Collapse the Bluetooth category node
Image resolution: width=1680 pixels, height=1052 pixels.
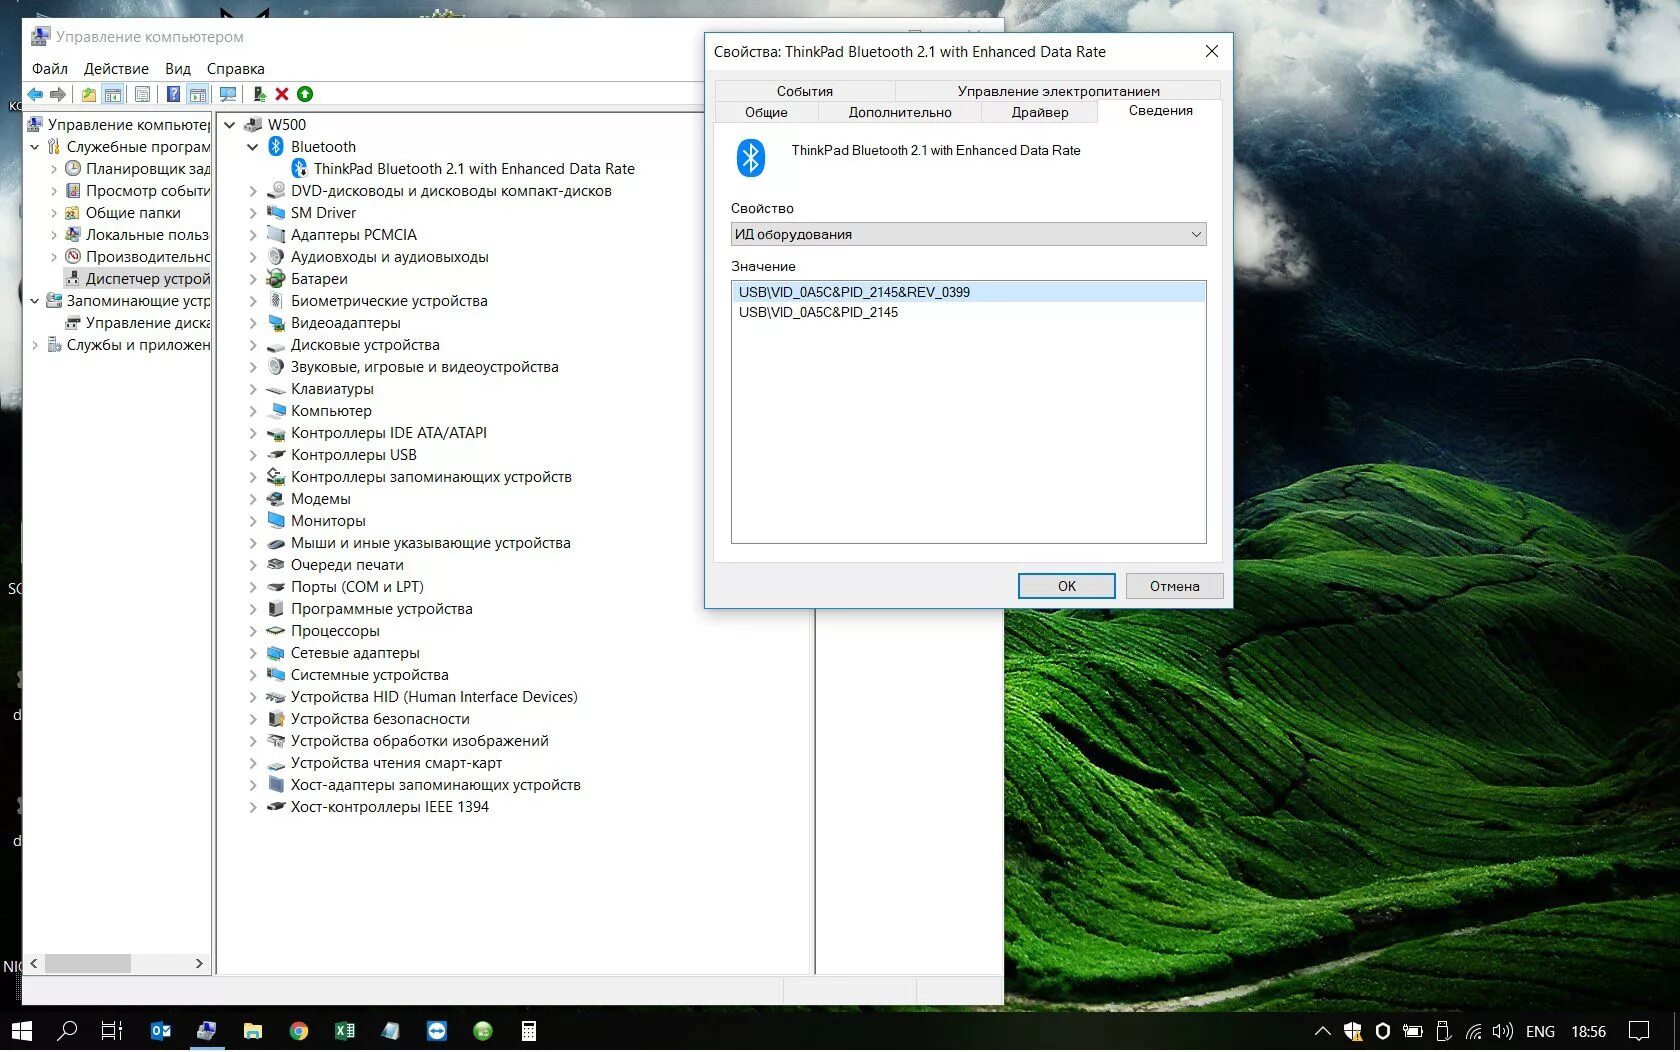click(x=253, y=147)
